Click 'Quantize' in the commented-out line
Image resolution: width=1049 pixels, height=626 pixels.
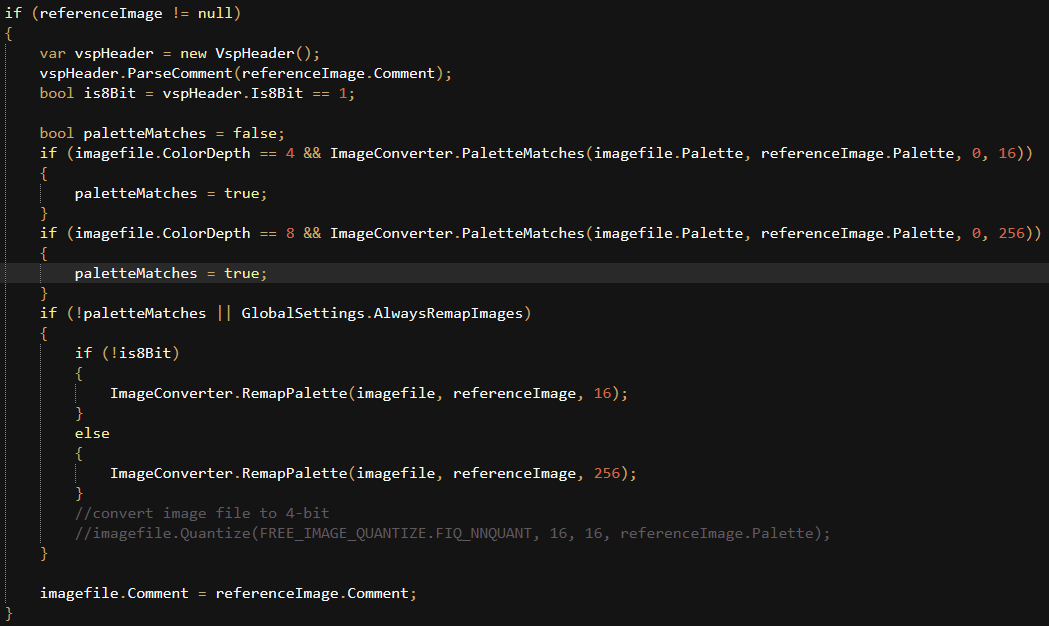click(215, 534)
